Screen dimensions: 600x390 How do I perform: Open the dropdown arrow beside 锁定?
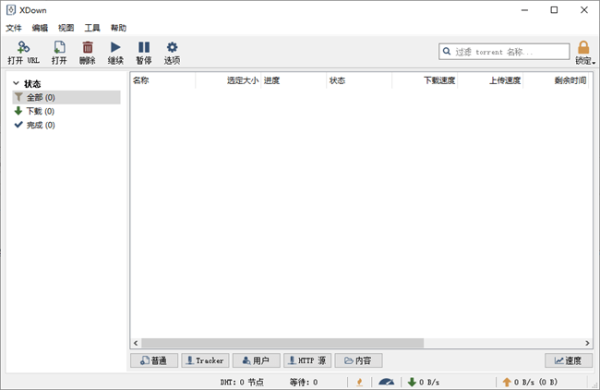coord(594,62)
